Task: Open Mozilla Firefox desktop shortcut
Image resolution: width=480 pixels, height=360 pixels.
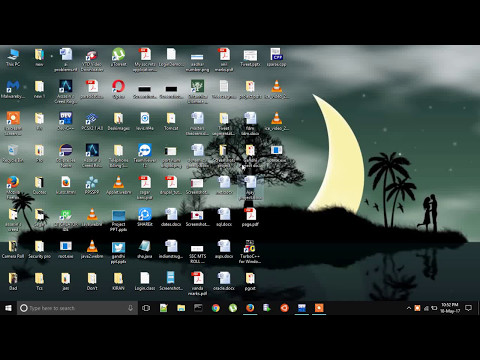Action: [13, 188]
